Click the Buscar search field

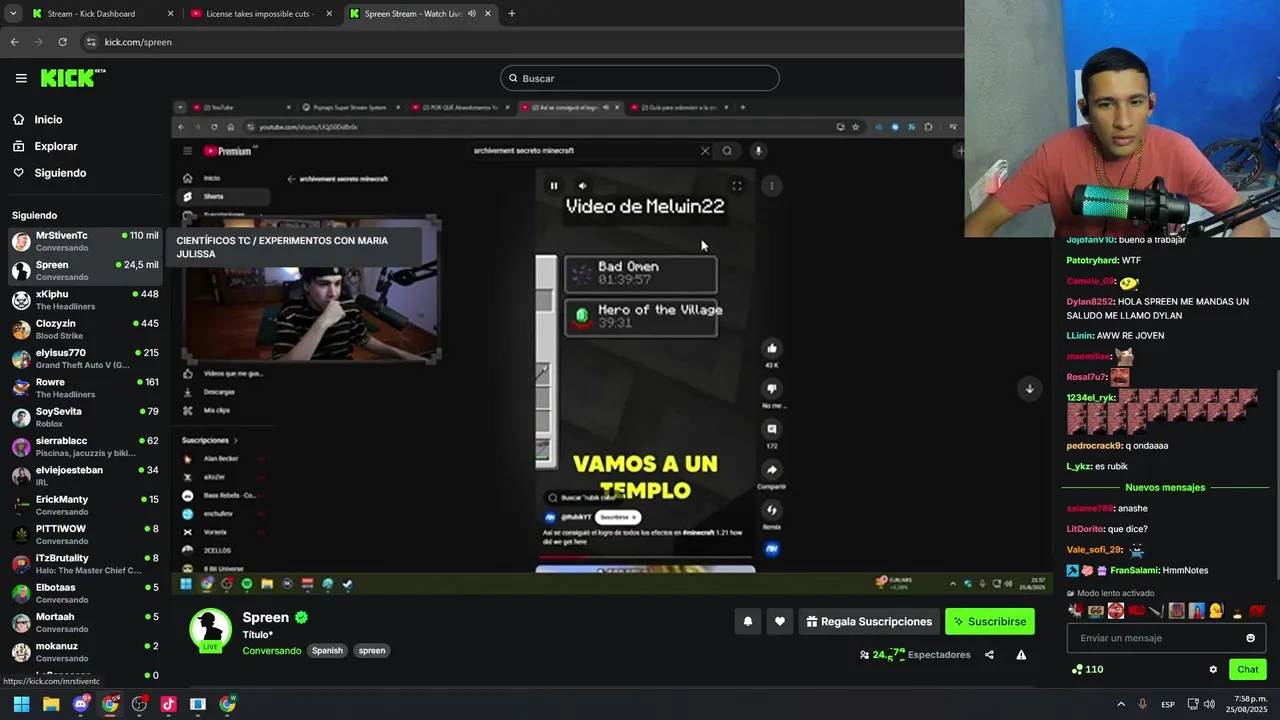tap(640, 78)
